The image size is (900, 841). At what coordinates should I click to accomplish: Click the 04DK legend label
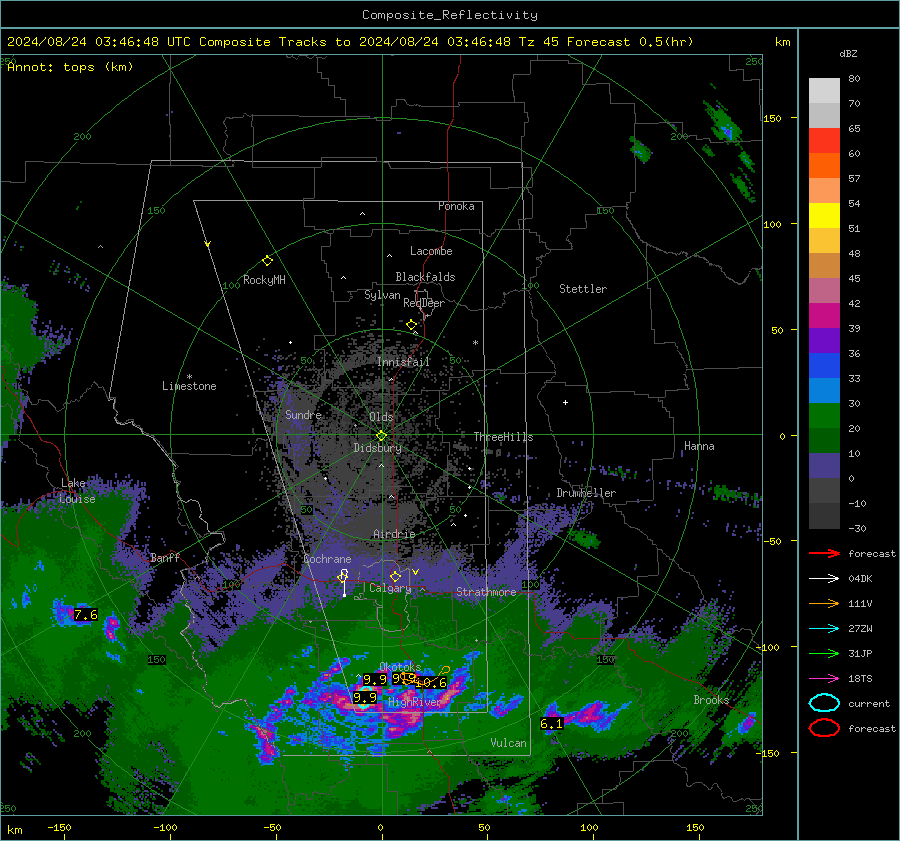pos(860,578)
